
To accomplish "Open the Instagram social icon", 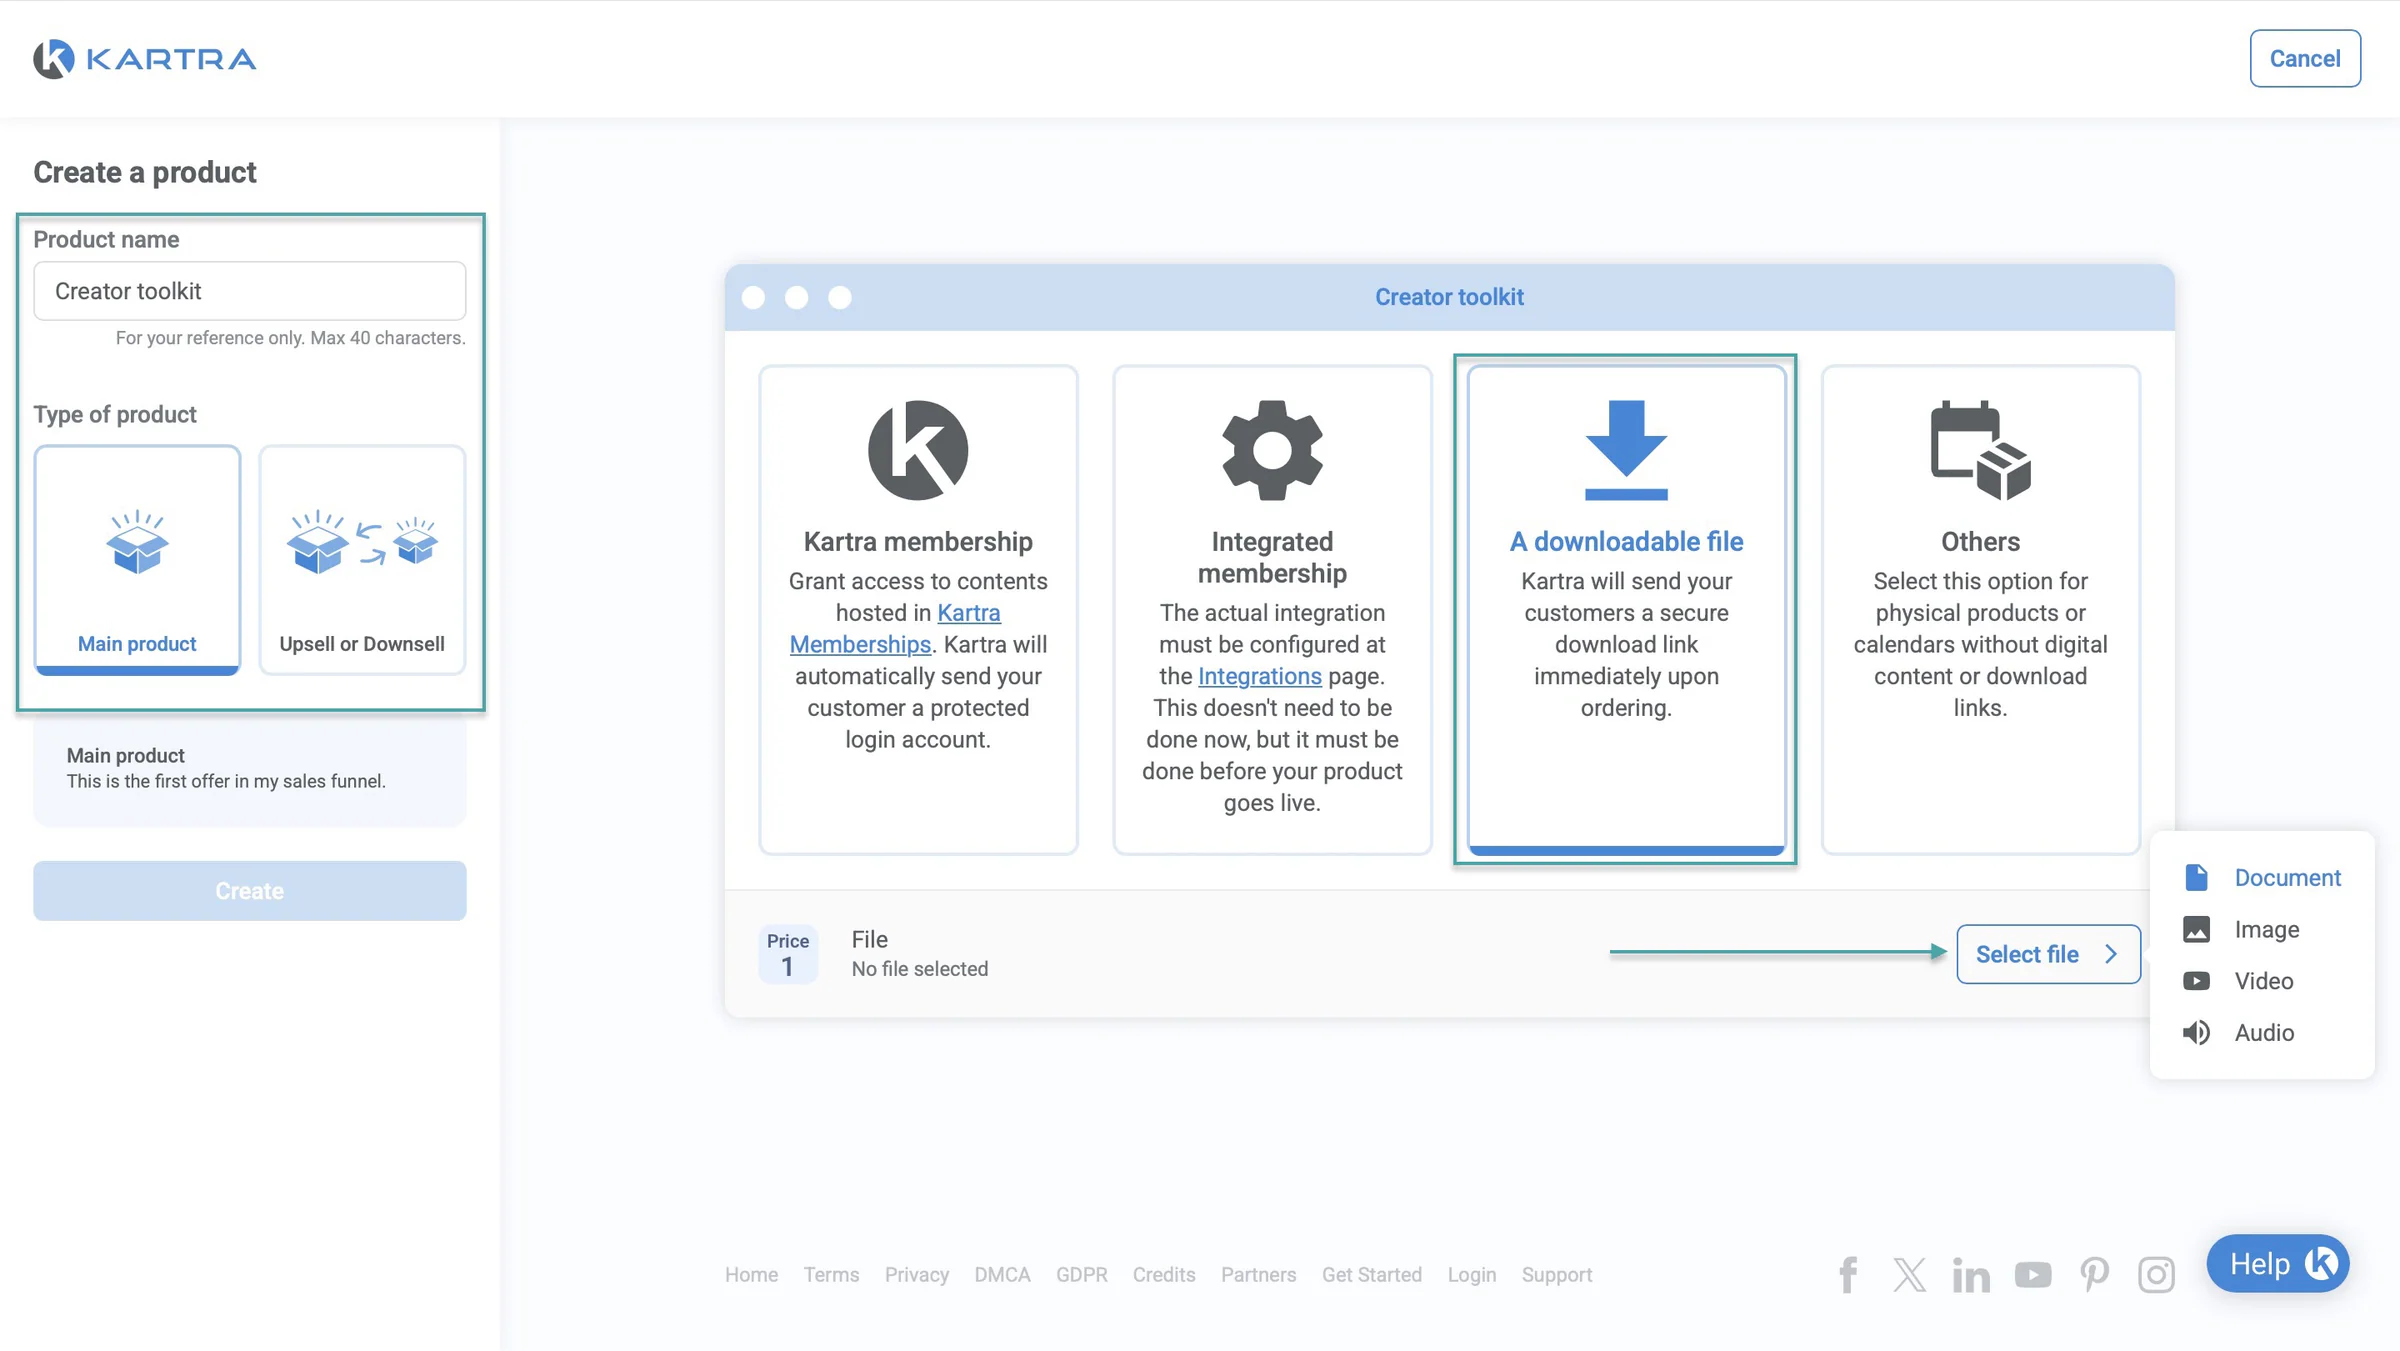I will pyautogui.click(x=2156, y=1275).
